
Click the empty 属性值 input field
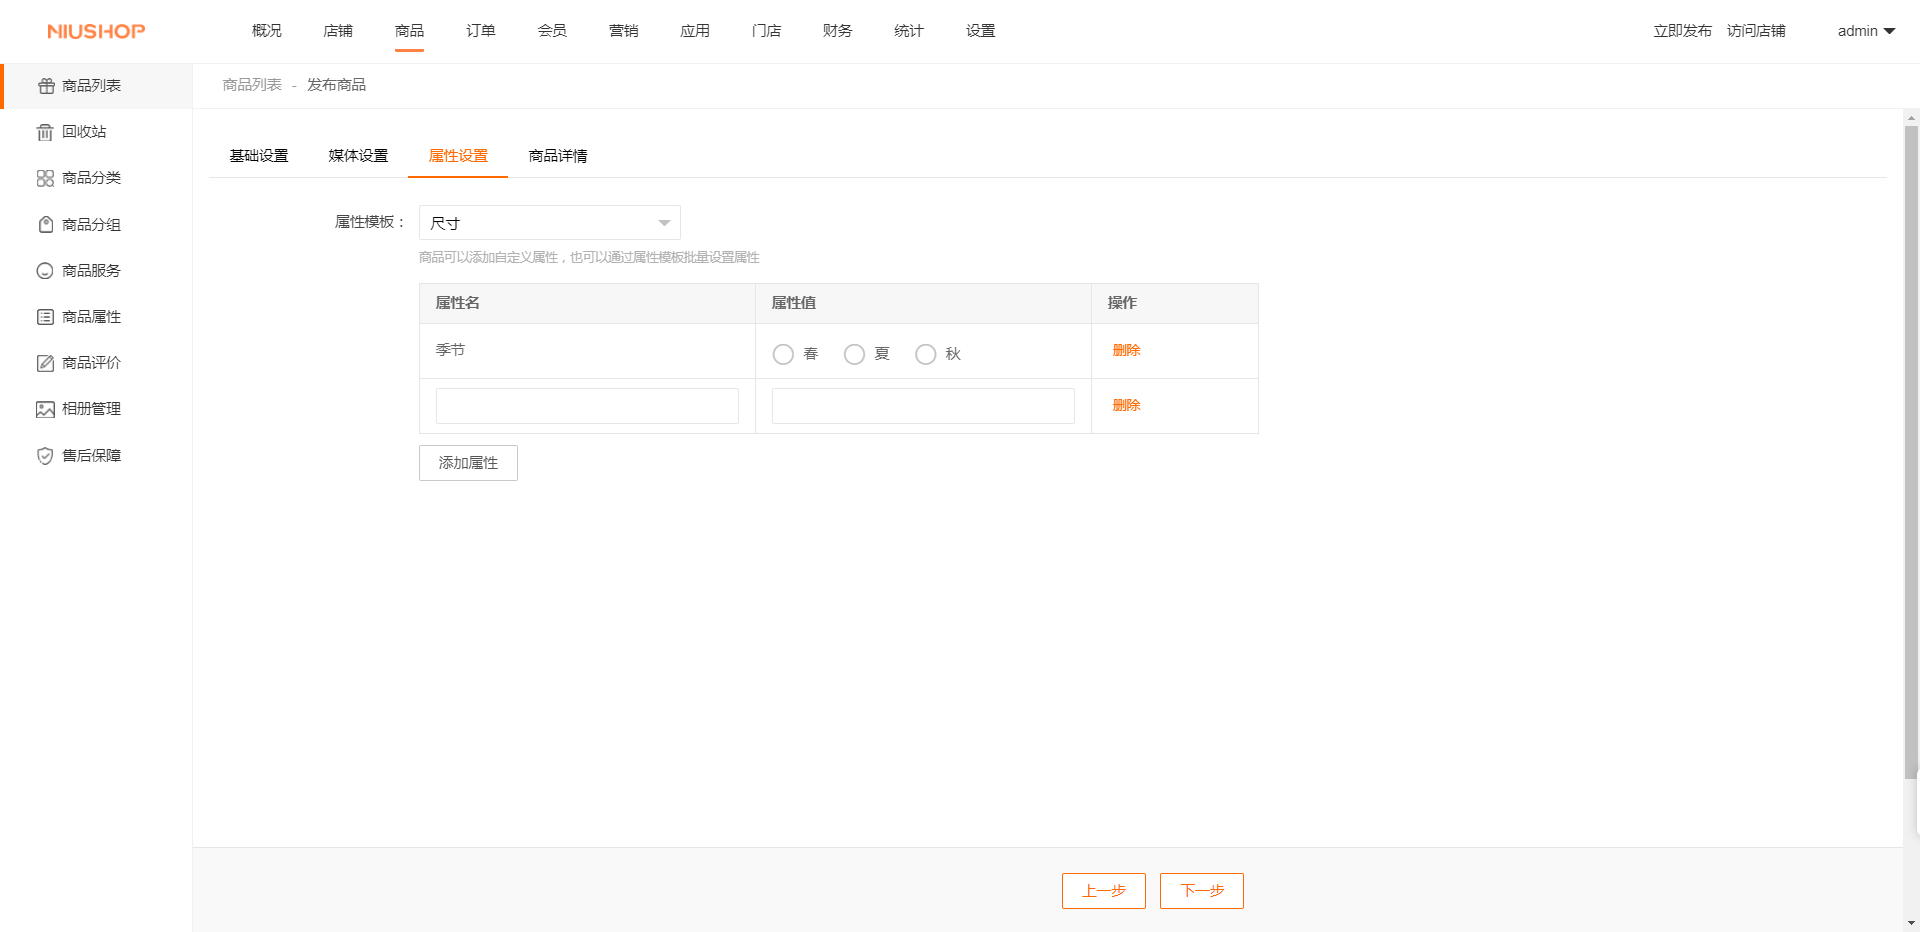pyautogui.click(x=923, y=406)
